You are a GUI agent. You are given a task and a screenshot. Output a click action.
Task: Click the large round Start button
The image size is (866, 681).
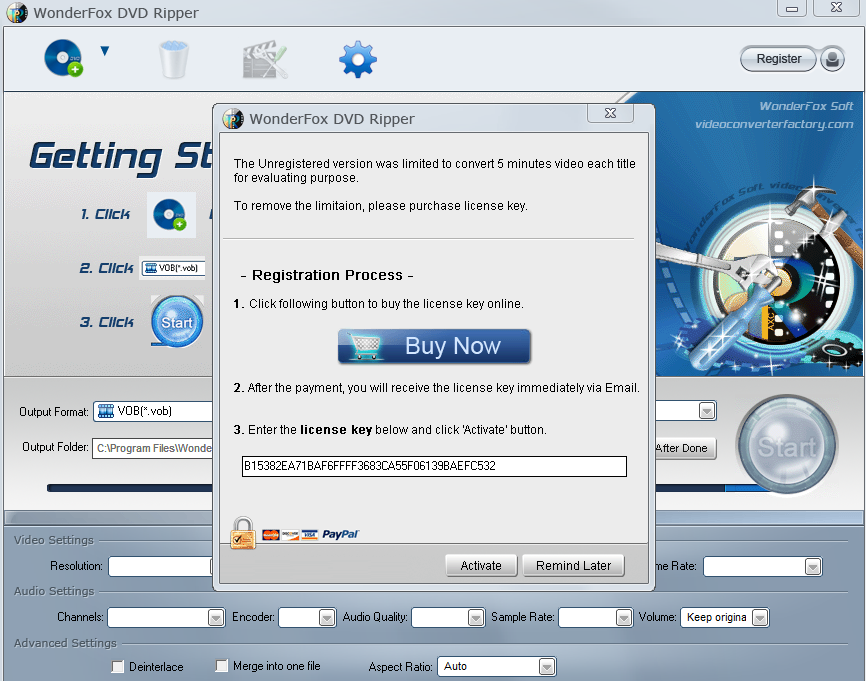[786, 445]
